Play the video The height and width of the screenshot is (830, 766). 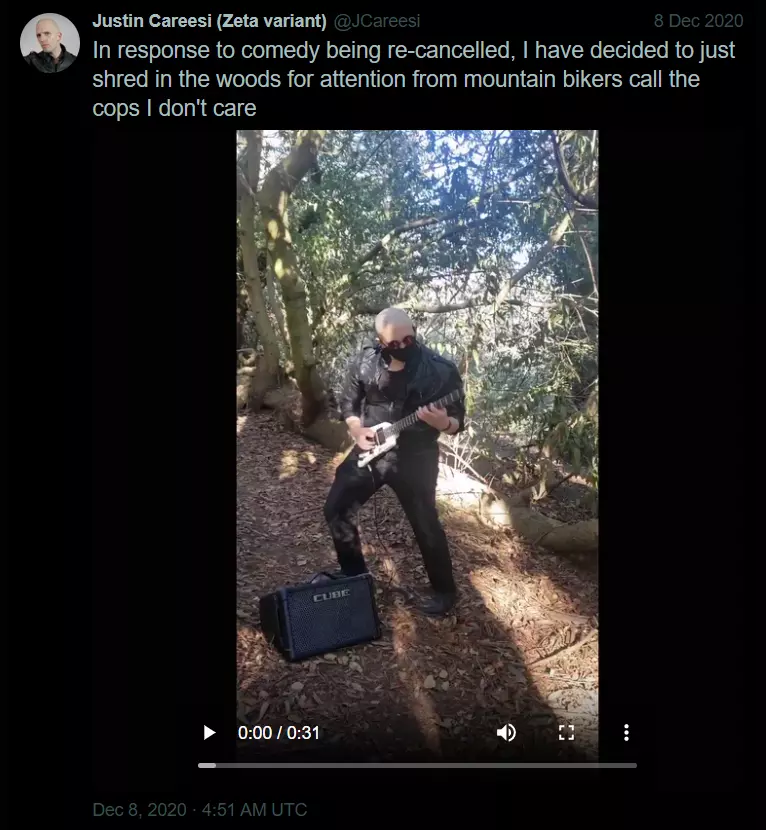(210, 733)
